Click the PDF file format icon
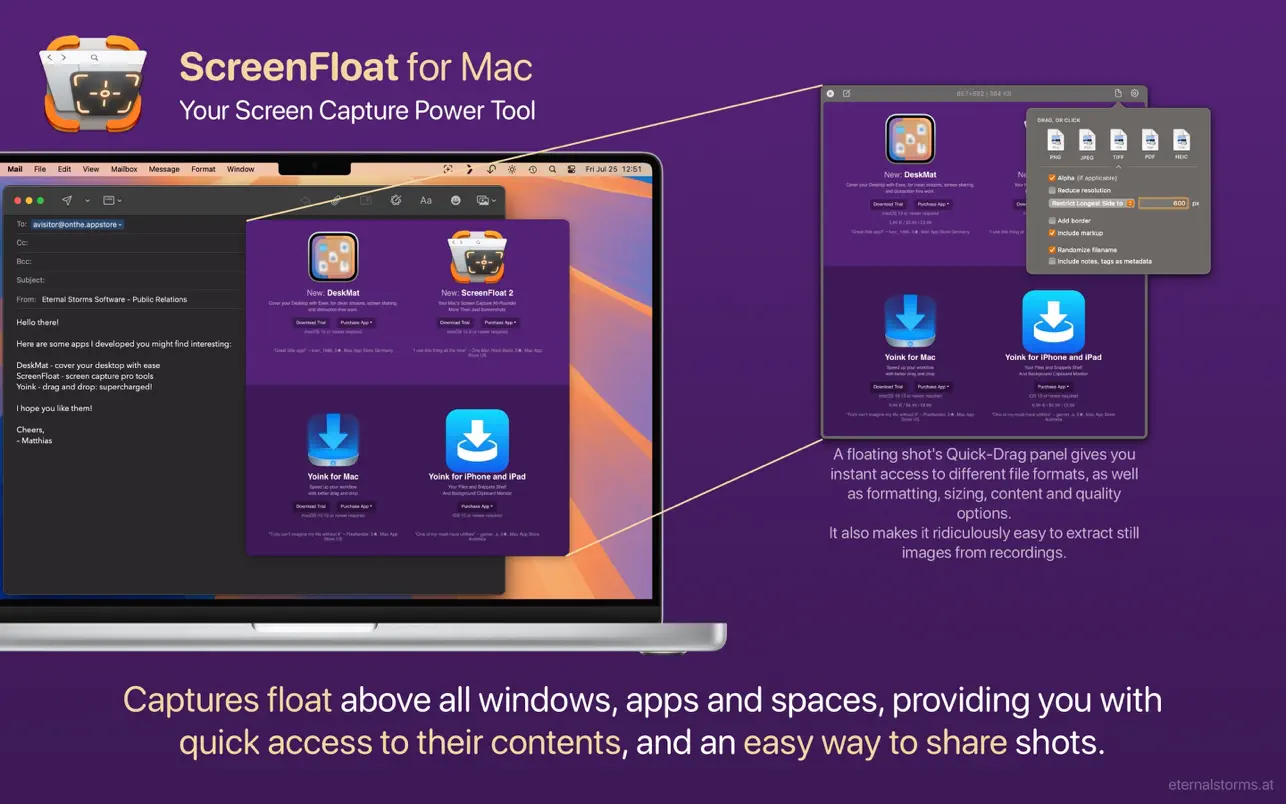Screen dimensions: 1286x804 [x=1150, y=141]
